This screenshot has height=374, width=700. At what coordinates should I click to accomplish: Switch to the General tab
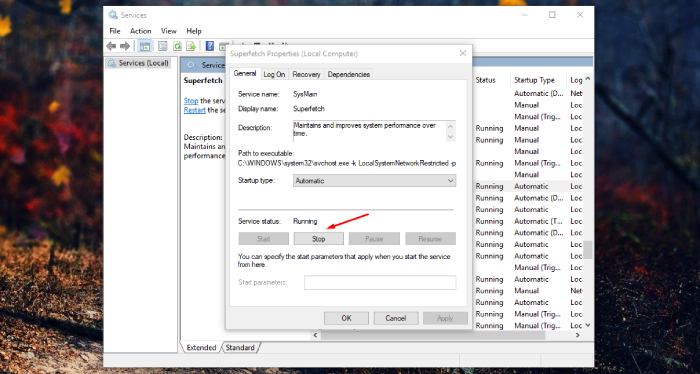tap(245, 74)
